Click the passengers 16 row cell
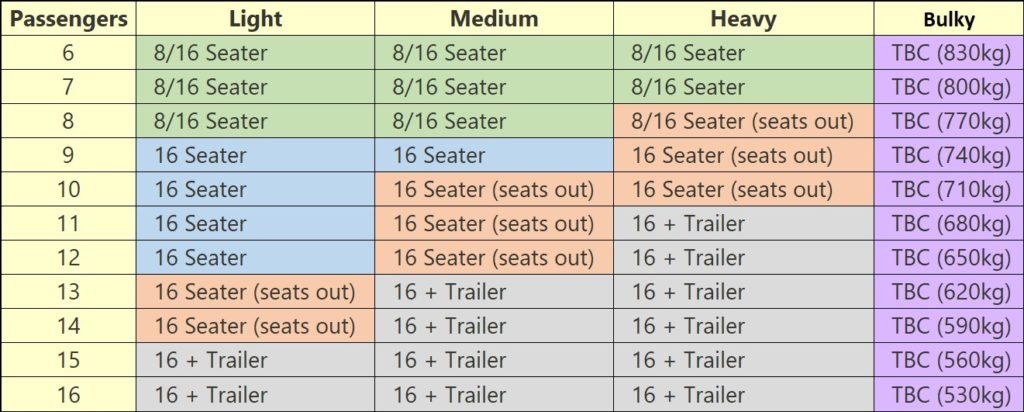 point(68,394)
